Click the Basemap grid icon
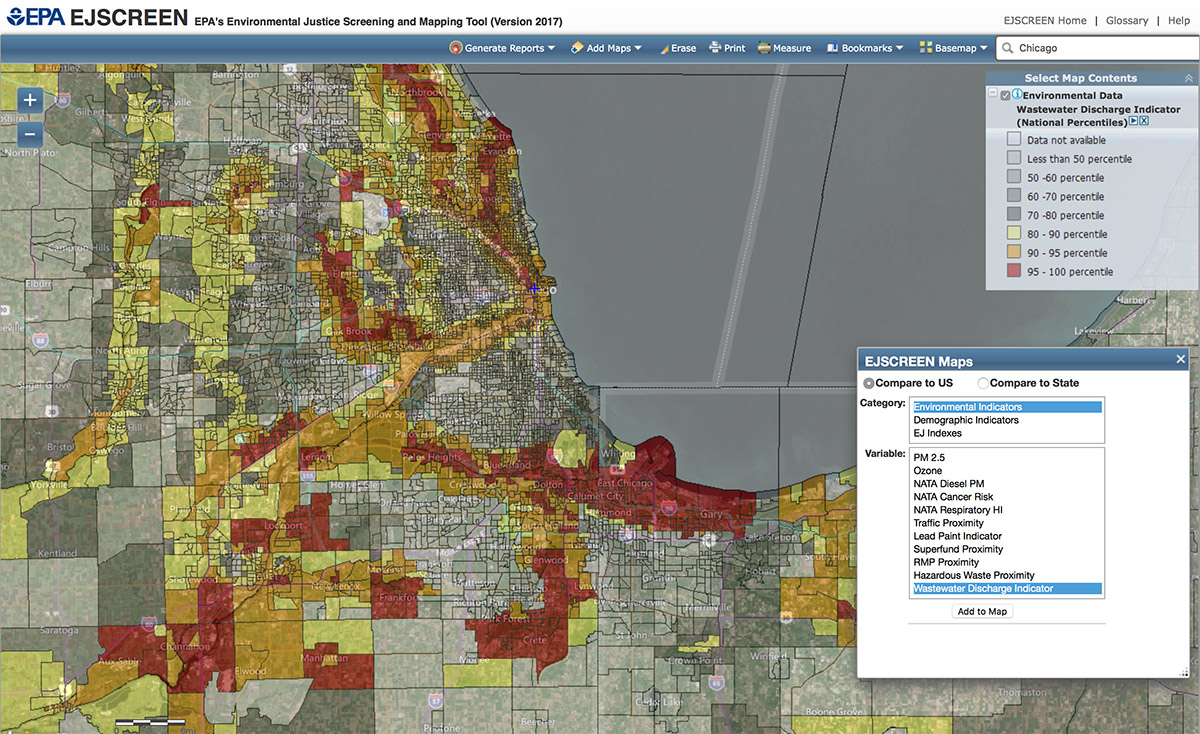The image size is (1200, 734). (x=926, y=48)
